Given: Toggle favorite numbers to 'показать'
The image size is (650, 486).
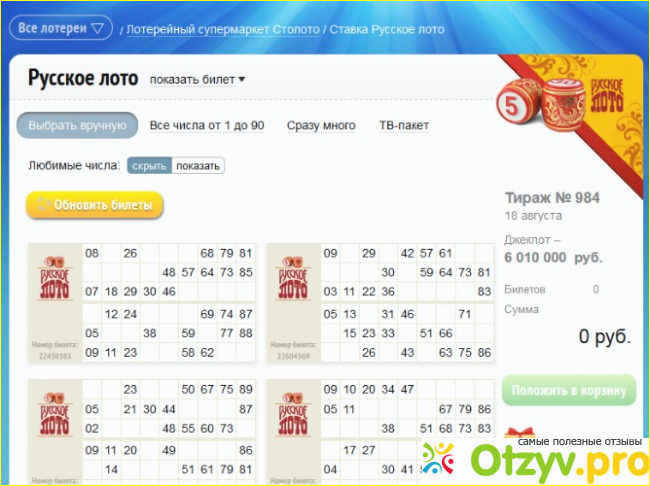Looking at the screenshot, I should [198, 166].
